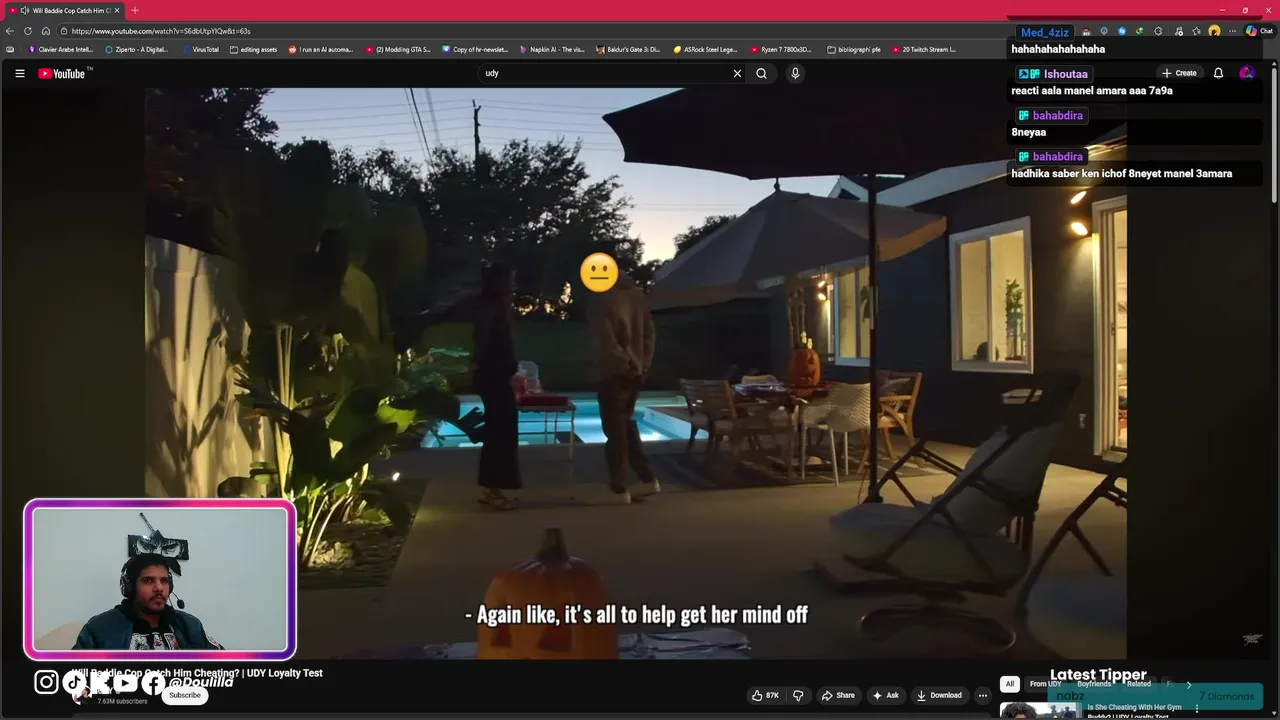Click the '7.63M subscribers' text
This screenshot has height=720, width=1280.
point(122,701)
